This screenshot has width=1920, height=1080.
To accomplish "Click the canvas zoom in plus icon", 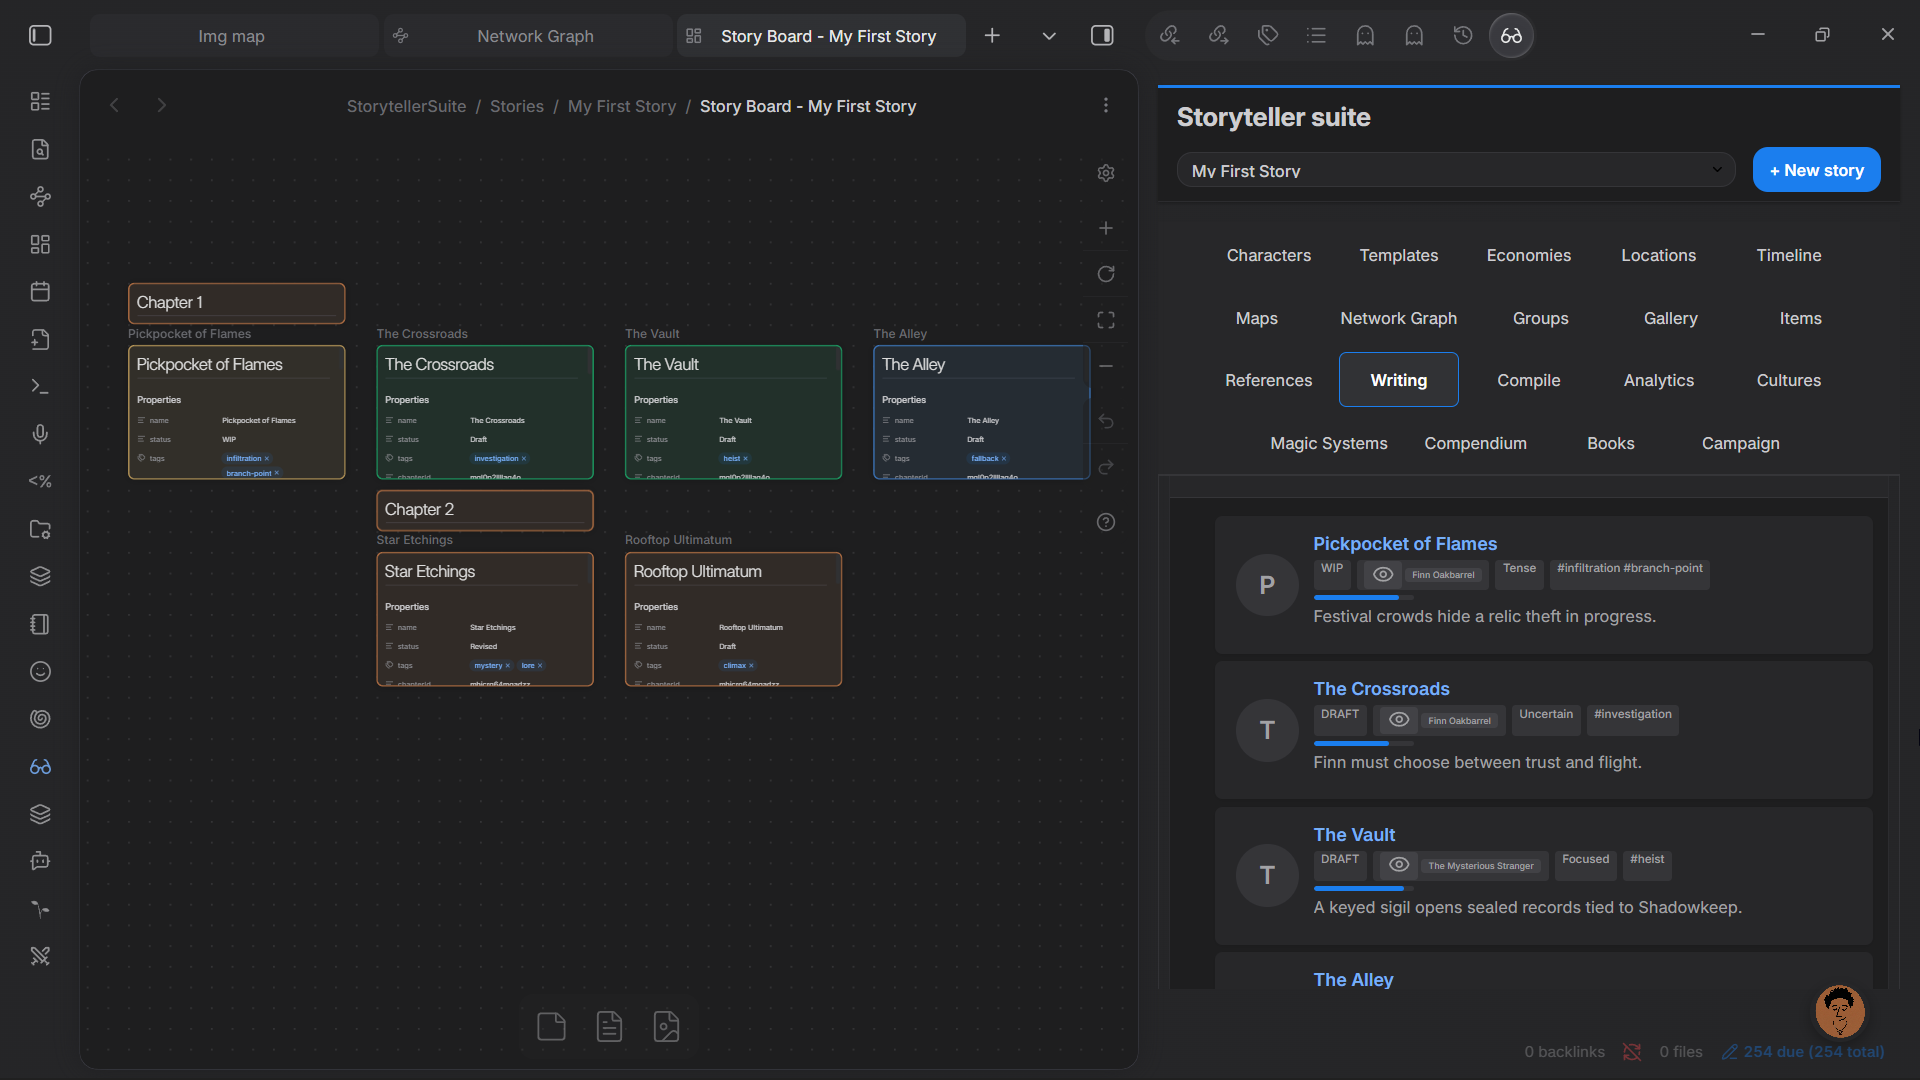I will 1106,228.
